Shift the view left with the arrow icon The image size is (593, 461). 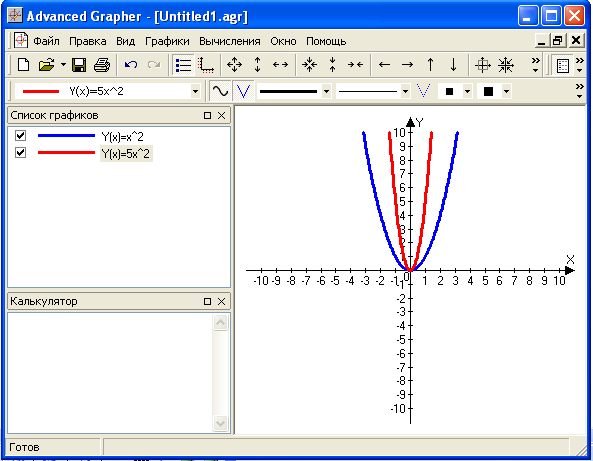click(384, 65)
